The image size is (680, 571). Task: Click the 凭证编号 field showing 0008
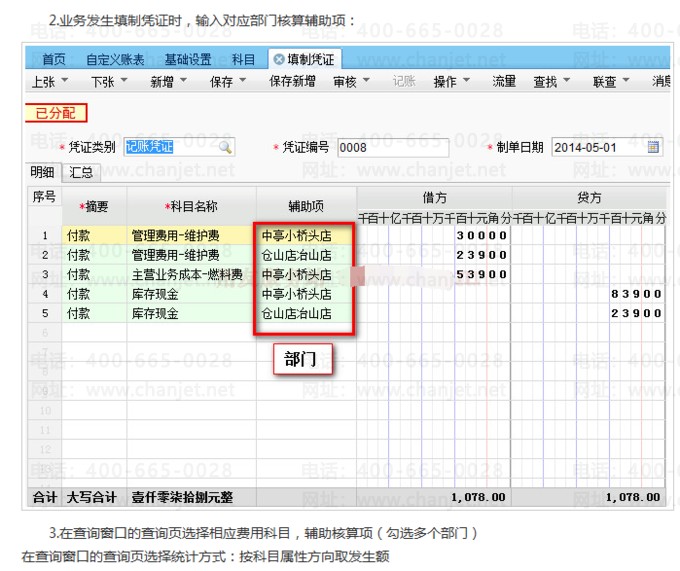[393, 147]
